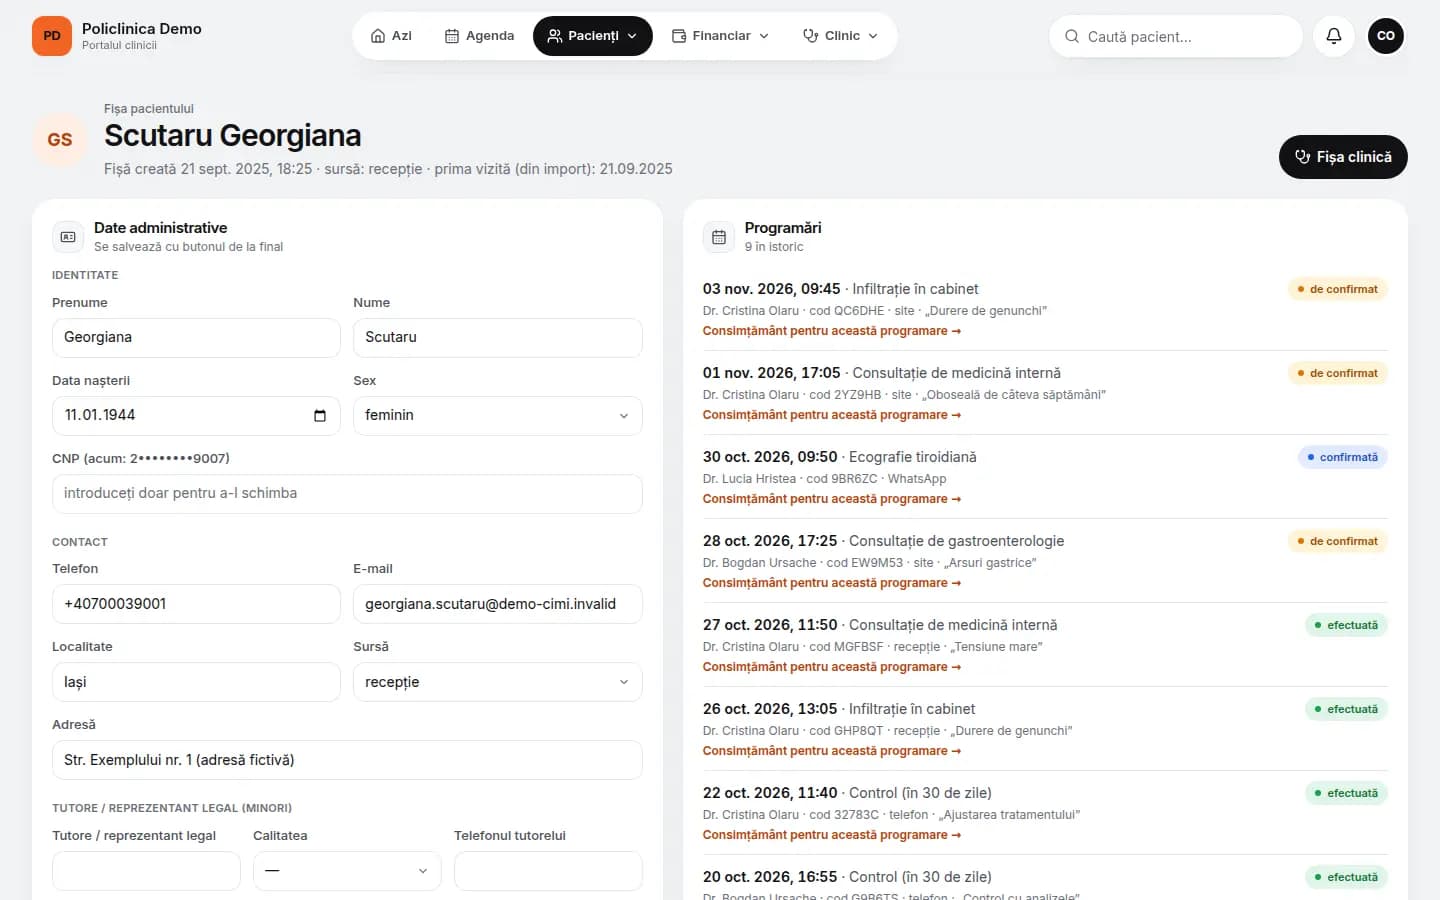Click the Data nașterii date field

(196, 416)
